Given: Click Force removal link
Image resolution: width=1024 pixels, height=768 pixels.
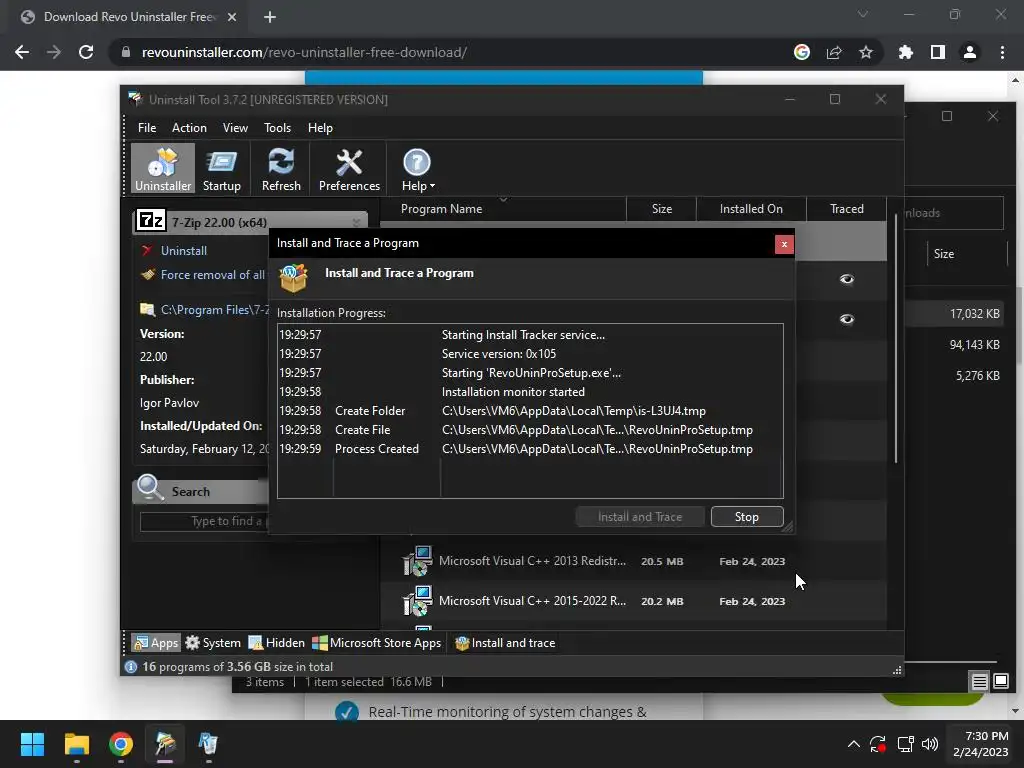Looking at the screenshot, I should coord(213,275).
